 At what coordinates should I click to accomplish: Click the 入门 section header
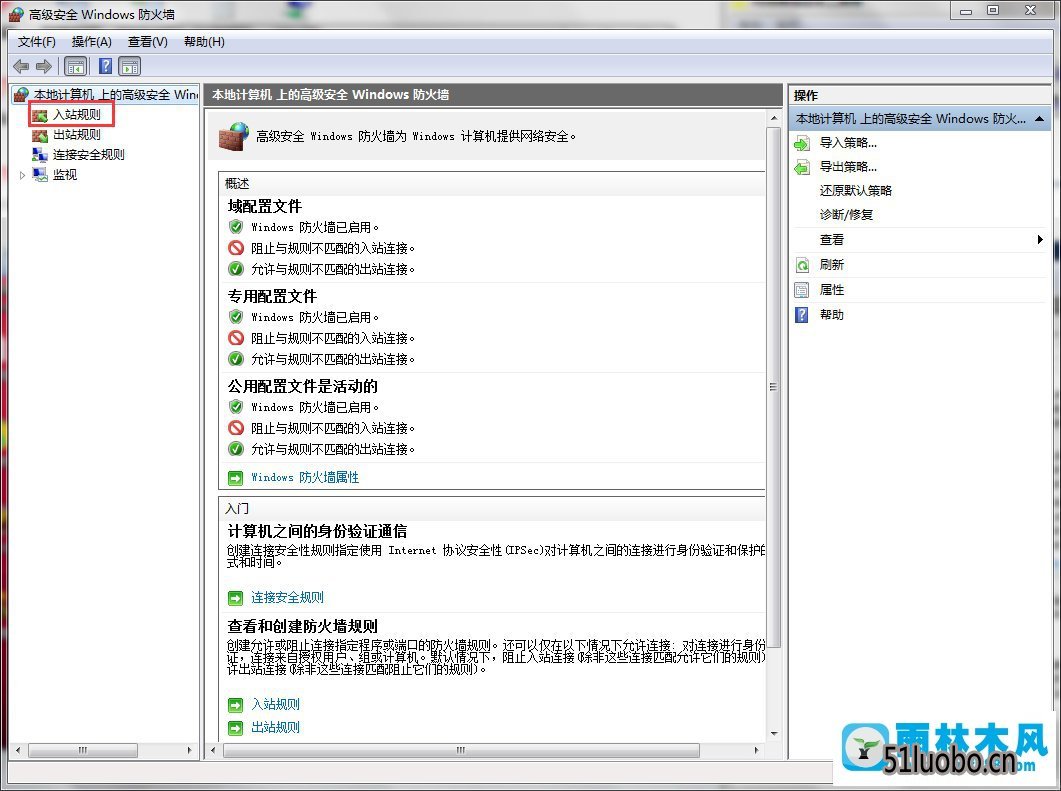pos(237,508)
